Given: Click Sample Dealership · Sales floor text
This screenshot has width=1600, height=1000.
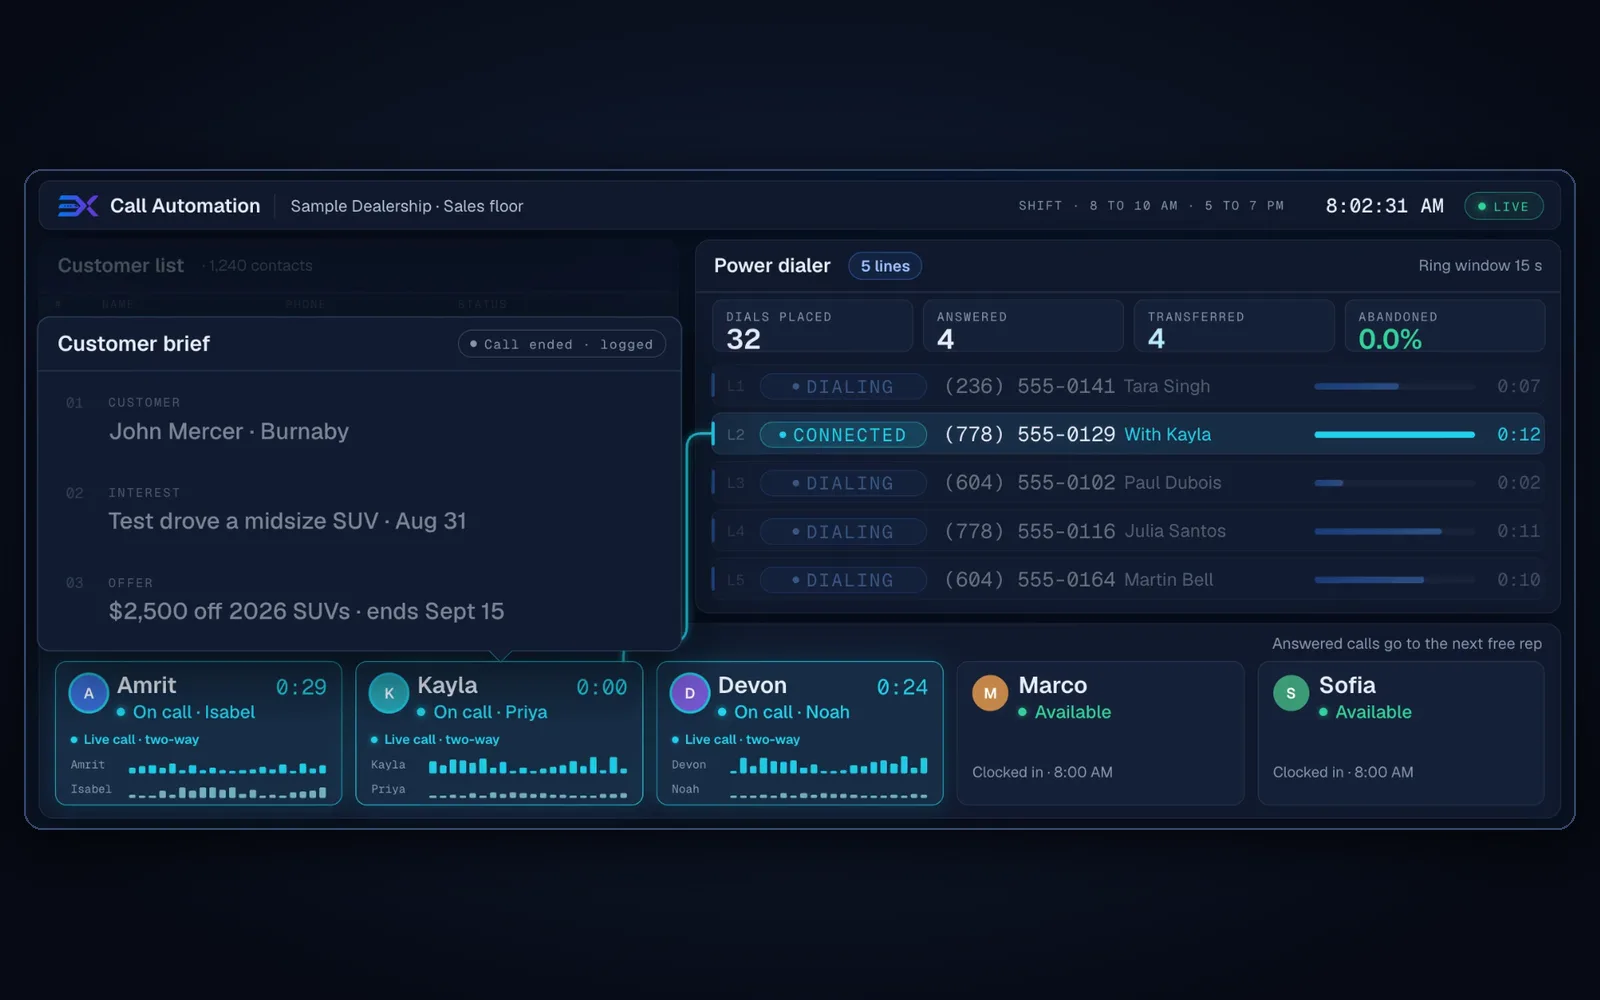Looking at the screenshot, I should 407,206.
